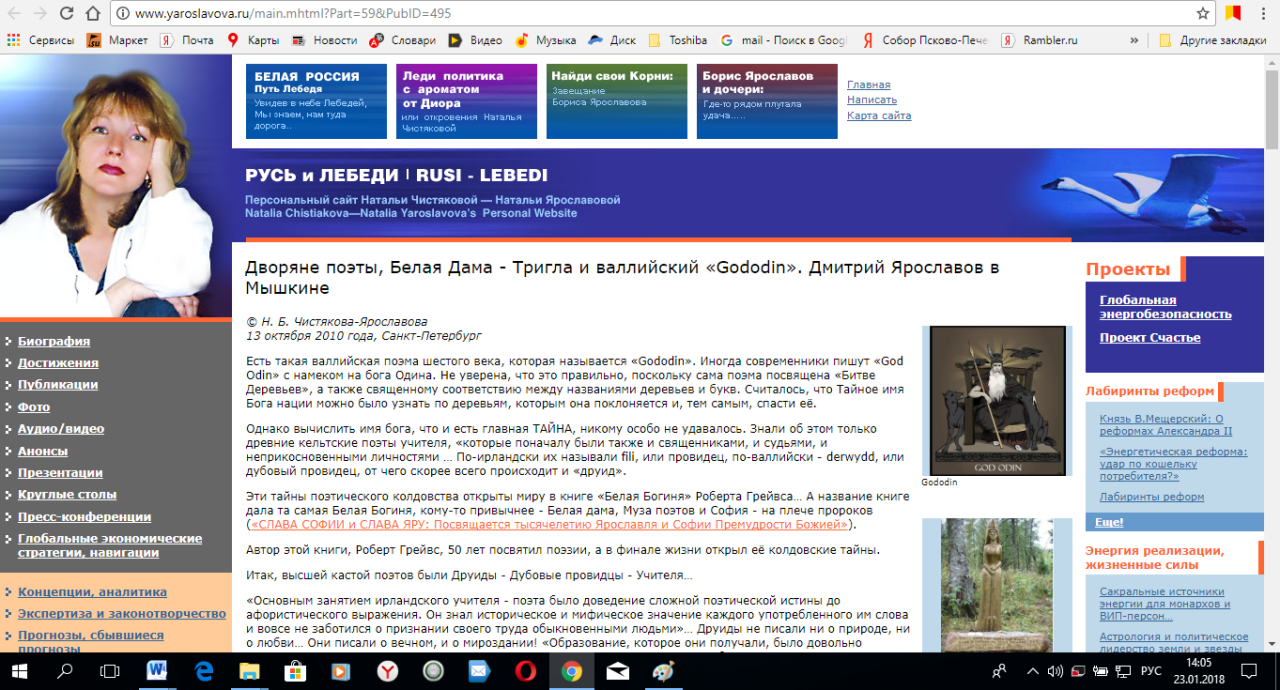Open Фото in the side menu
Viewport: 1280px width, 690px height.
pos(34,407)
